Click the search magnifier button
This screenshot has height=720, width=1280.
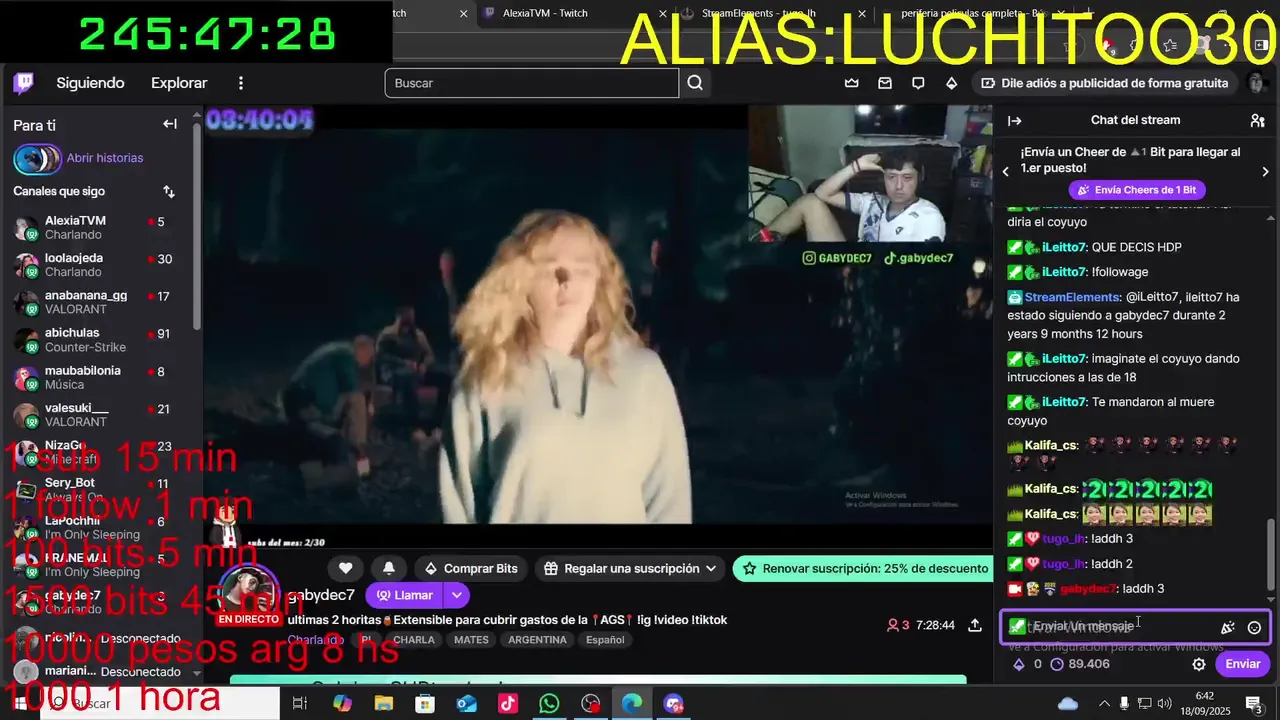(695, 83)
